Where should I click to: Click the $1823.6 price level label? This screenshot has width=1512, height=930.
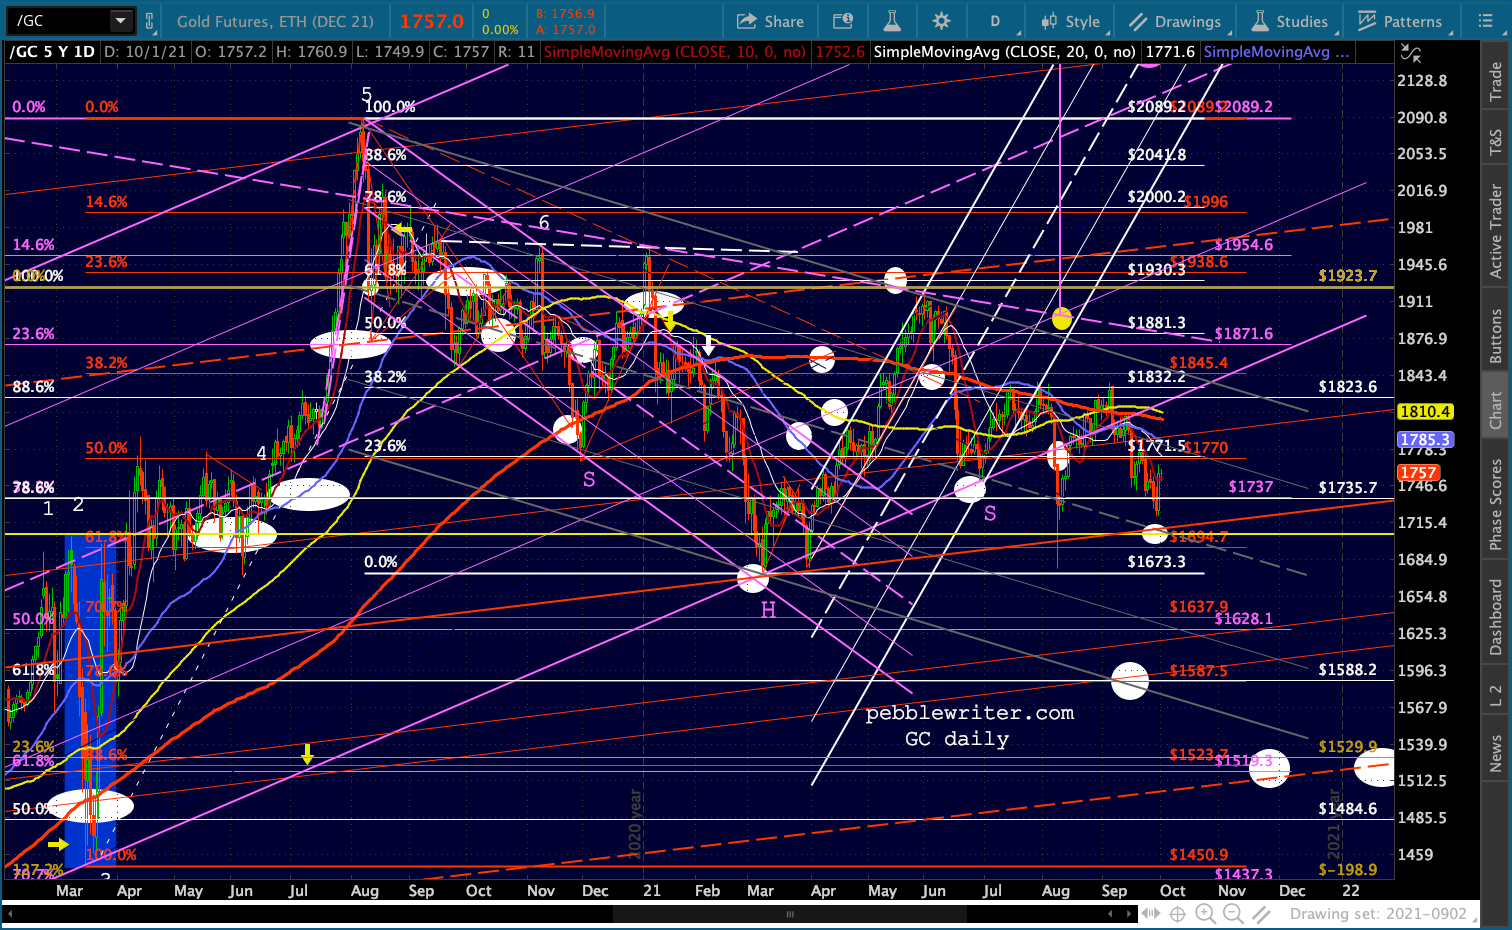(x=1347, y=387)
